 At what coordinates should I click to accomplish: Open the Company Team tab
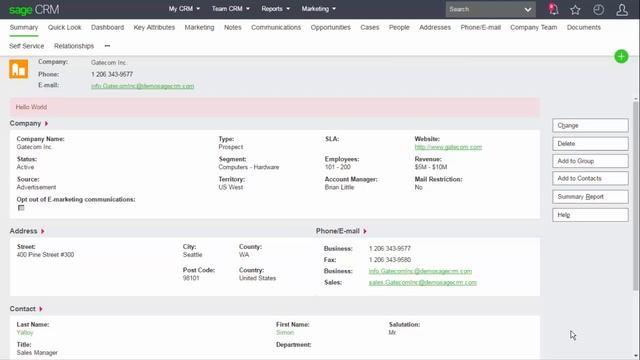[533, 27]
